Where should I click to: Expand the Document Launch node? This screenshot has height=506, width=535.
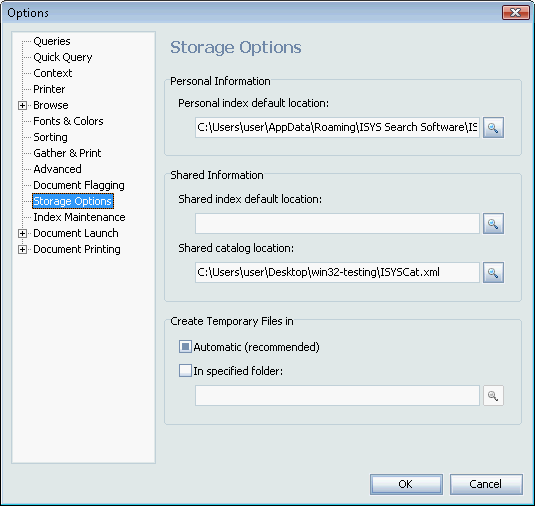pos(22,233)
